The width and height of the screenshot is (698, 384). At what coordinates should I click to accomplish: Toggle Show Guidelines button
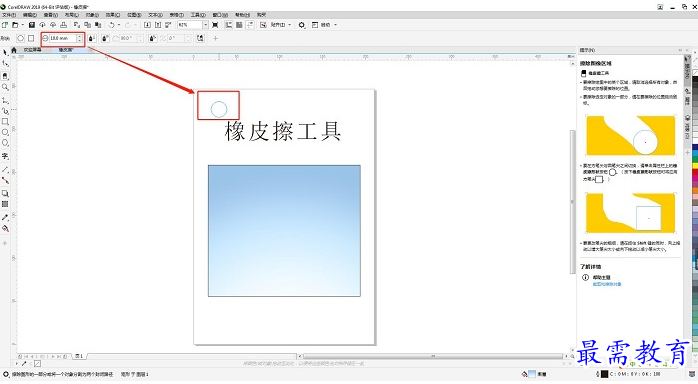[x=250, y=25]
